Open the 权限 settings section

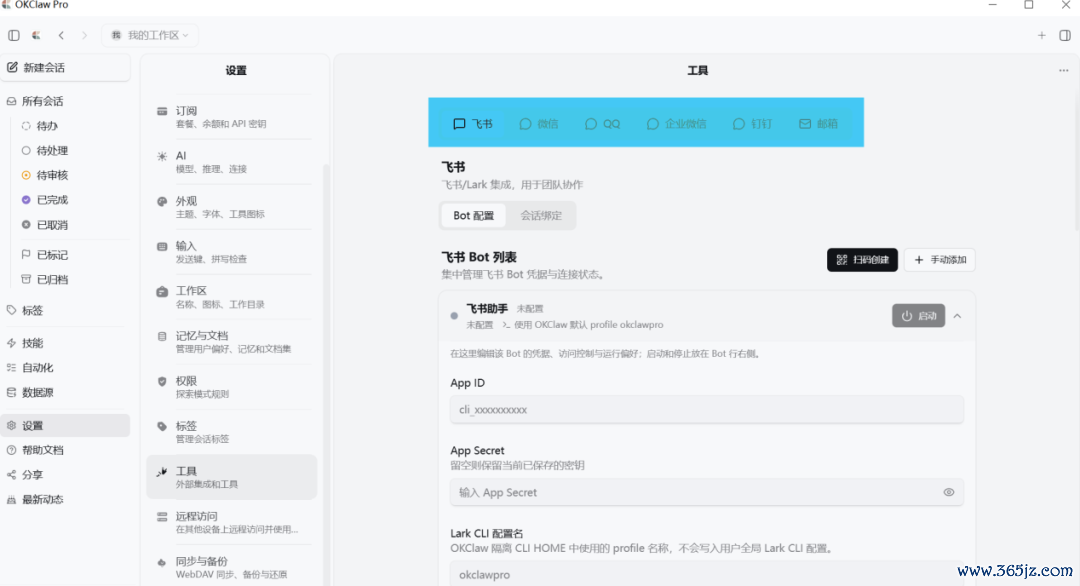231,387
